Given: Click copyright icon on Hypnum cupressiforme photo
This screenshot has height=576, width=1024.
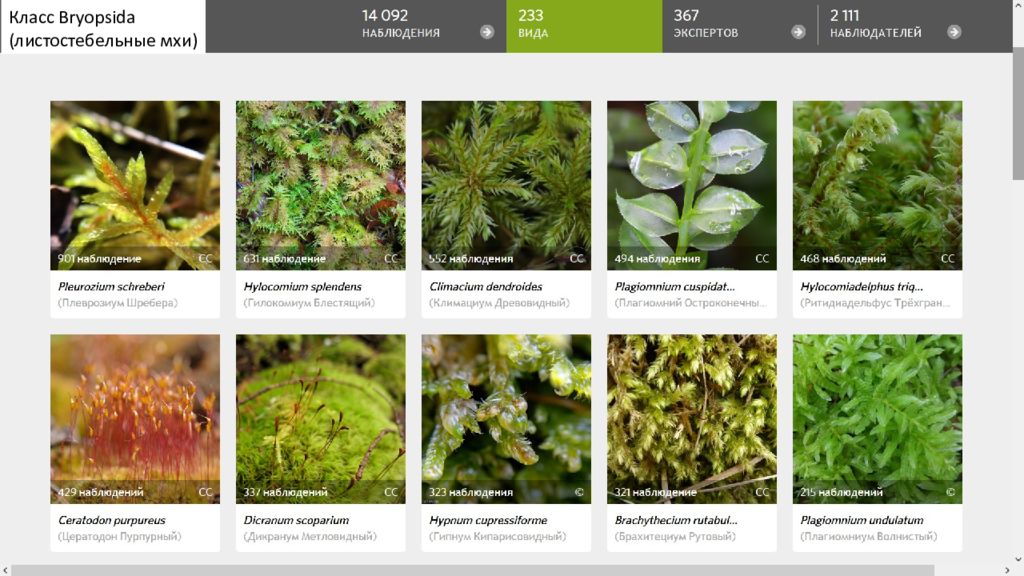Looking at the screenshot, I should (579, 492).
